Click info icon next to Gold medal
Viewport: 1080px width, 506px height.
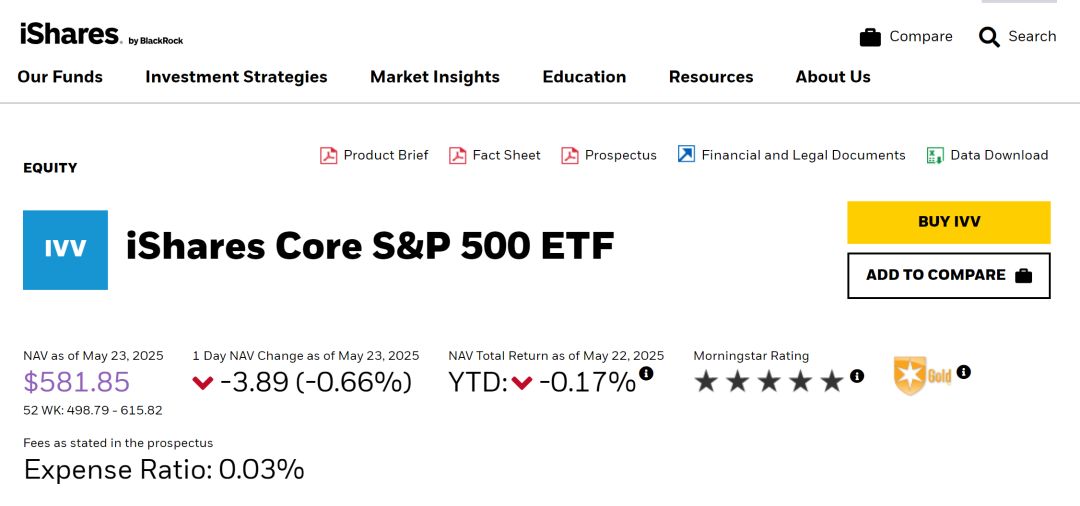[x=964, y=372]
